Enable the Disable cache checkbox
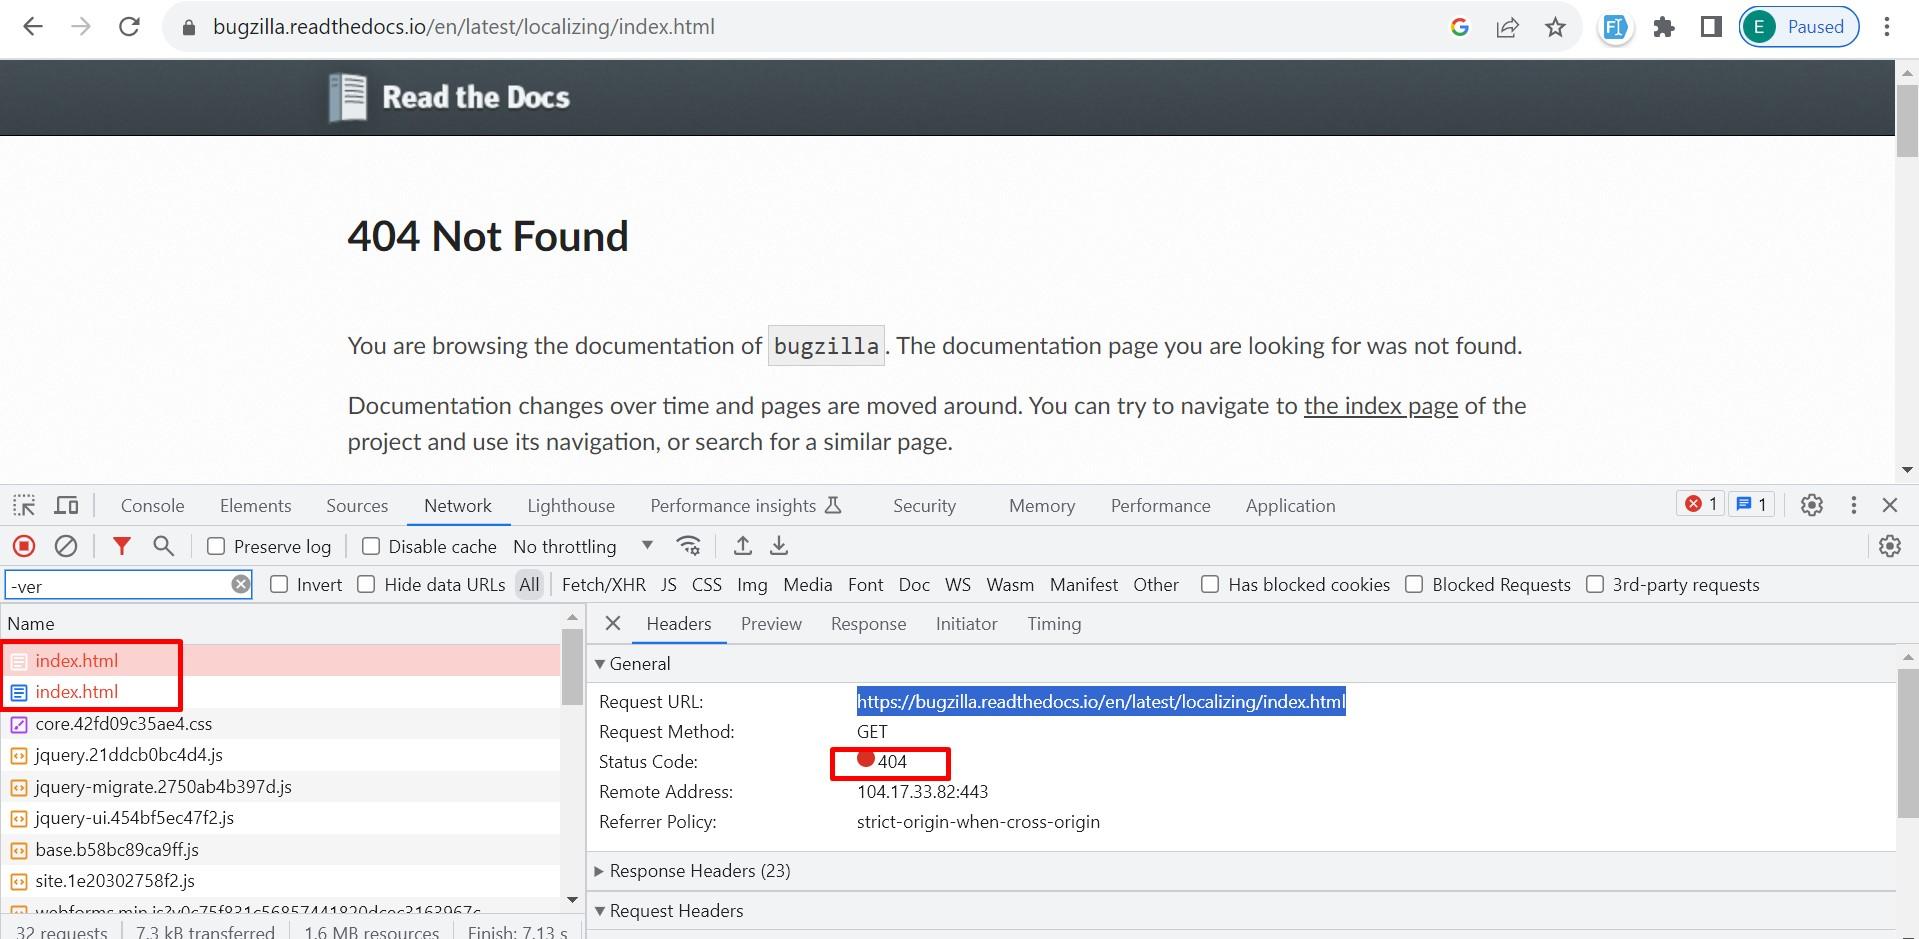This screenshot has height=939, width=1919. pos(371,546)
